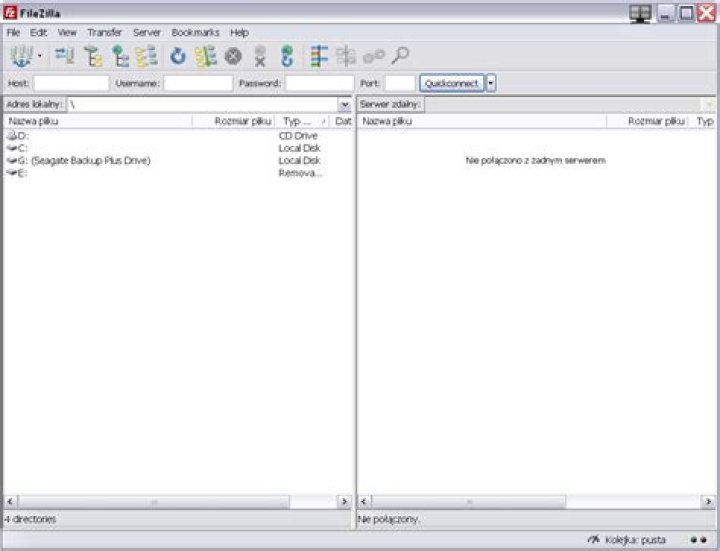The height and width of the screenshot is (551, 720).
Task: Click remote panel scrollbar right arrow
Action: tap(708, 501)
